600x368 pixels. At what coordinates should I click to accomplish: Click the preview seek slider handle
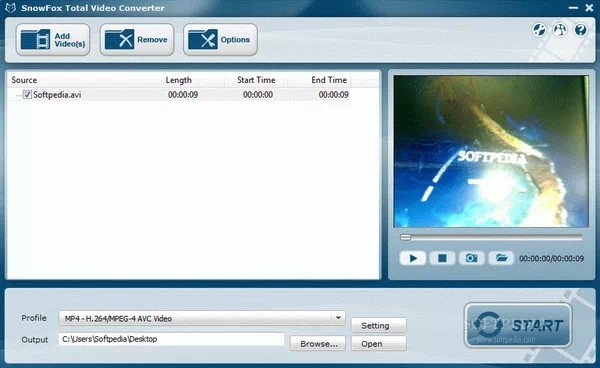click(x=405, y=238)
